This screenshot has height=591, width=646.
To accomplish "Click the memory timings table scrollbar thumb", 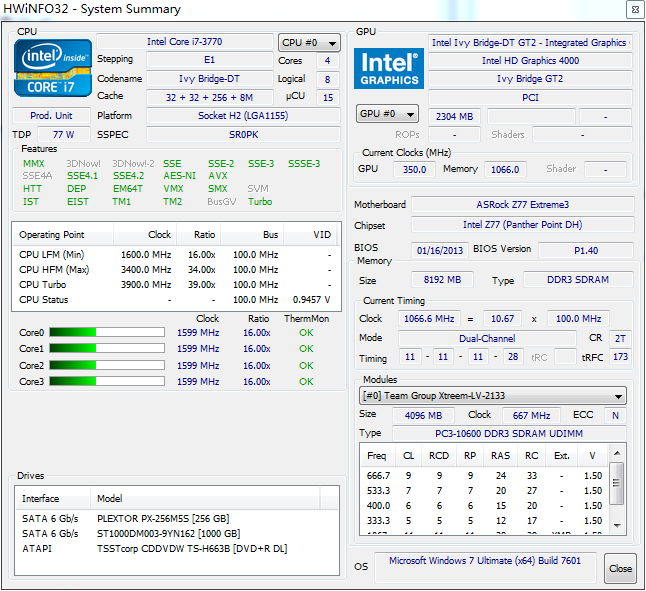I will pyautogui.click(x=617, y=483).
